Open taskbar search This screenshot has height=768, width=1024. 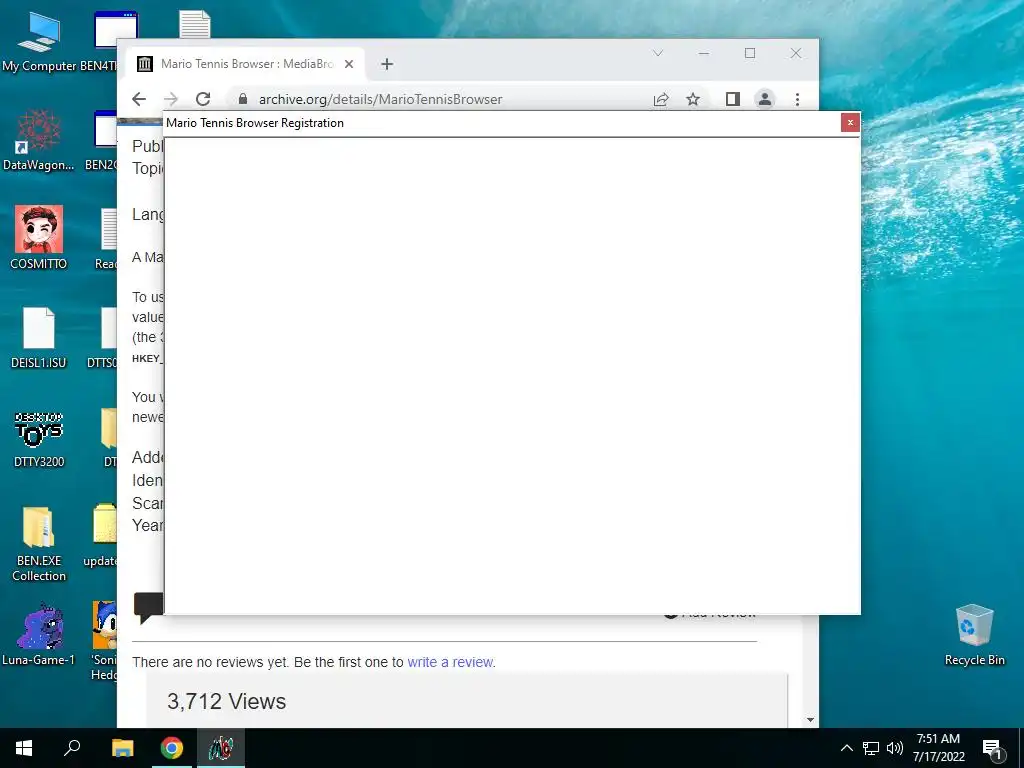(x=72, y=748)
